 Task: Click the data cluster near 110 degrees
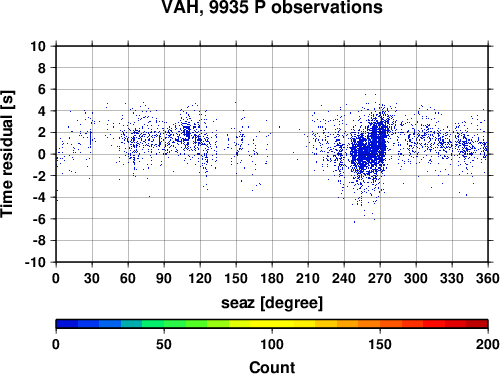click(187, 133)
